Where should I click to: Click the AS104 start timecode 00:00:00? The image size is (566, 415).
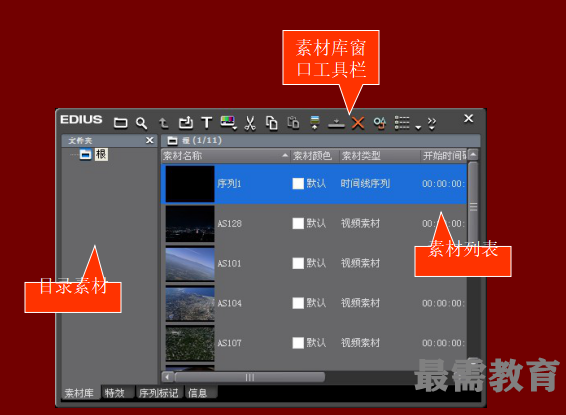coord(444,303)
